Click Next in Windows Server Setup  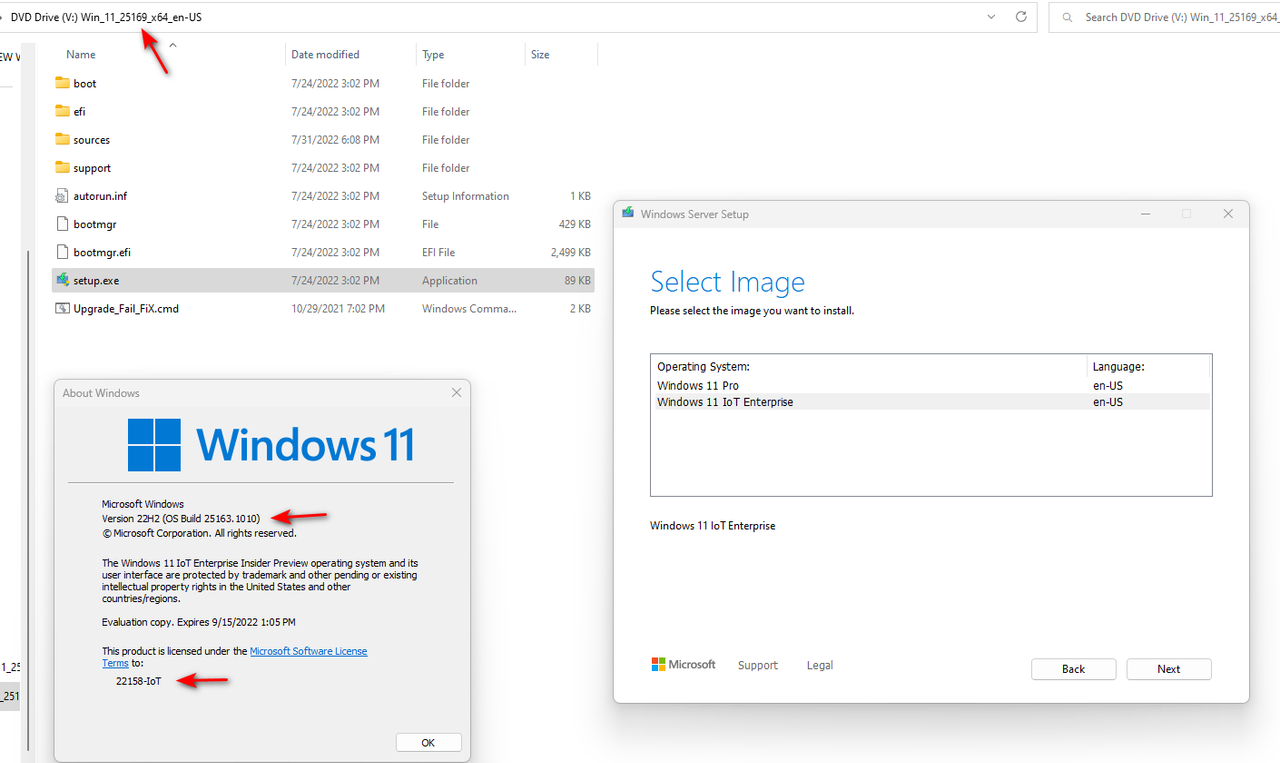click(x=1169, y=669)
